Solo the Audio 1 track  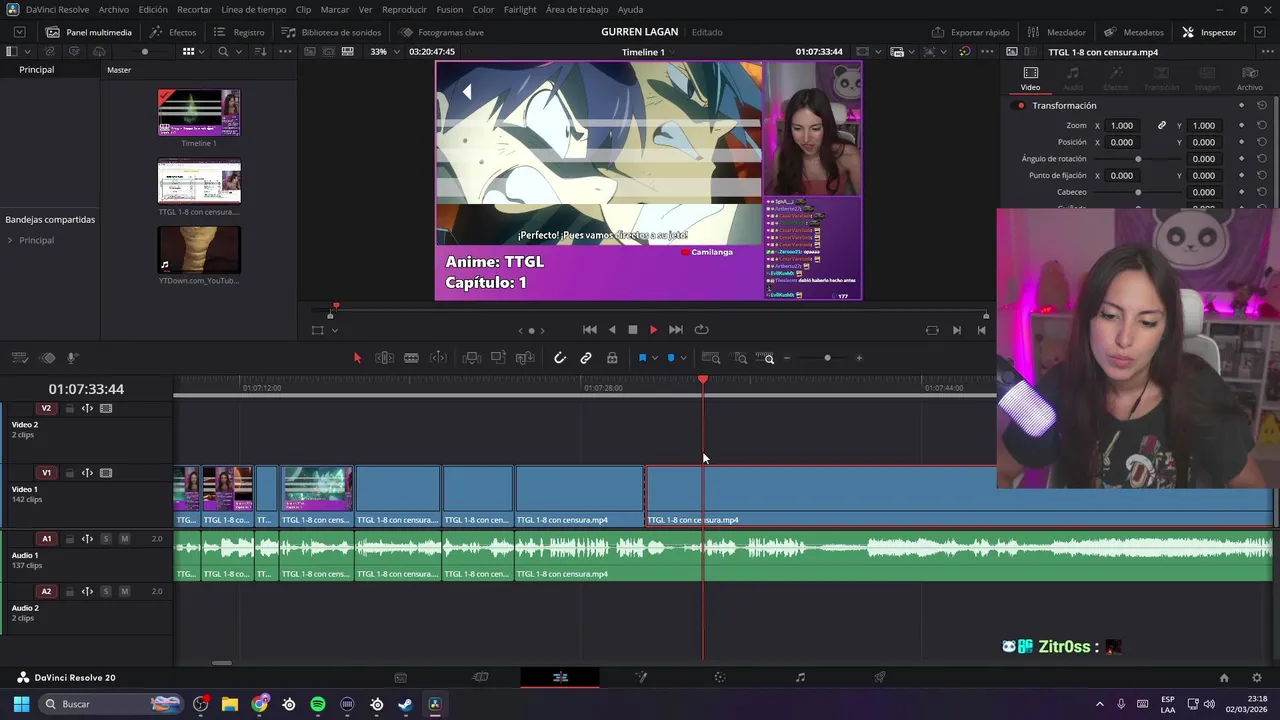(x=105, y=539)
